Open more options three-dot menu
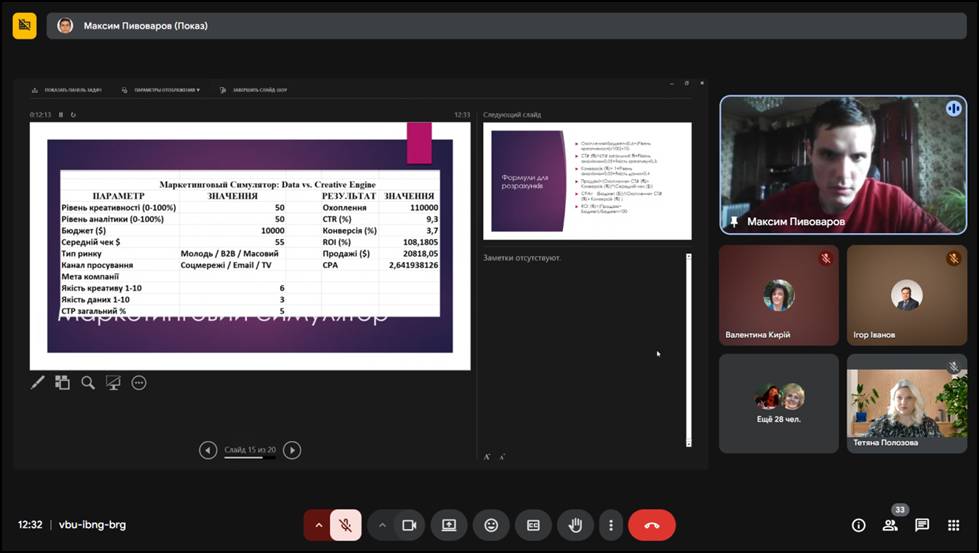Image resolution: width=979 pixels, height=553 pixels. [x=610, y=525]
